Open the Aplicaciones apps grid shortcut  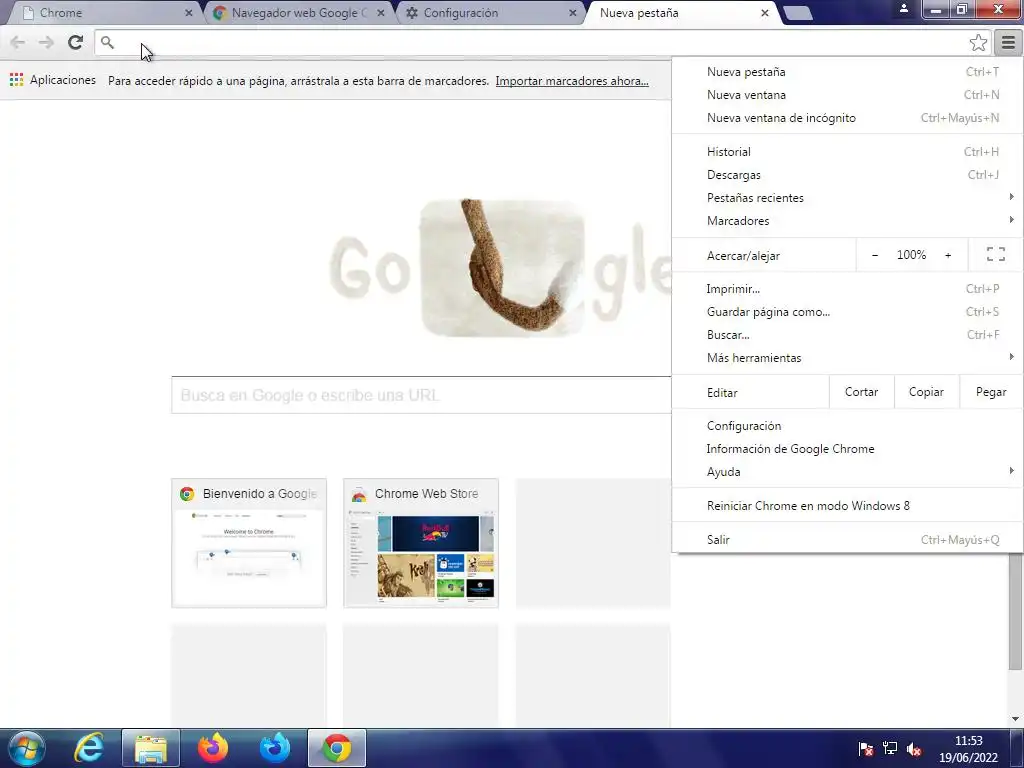[x=52, y=80]
